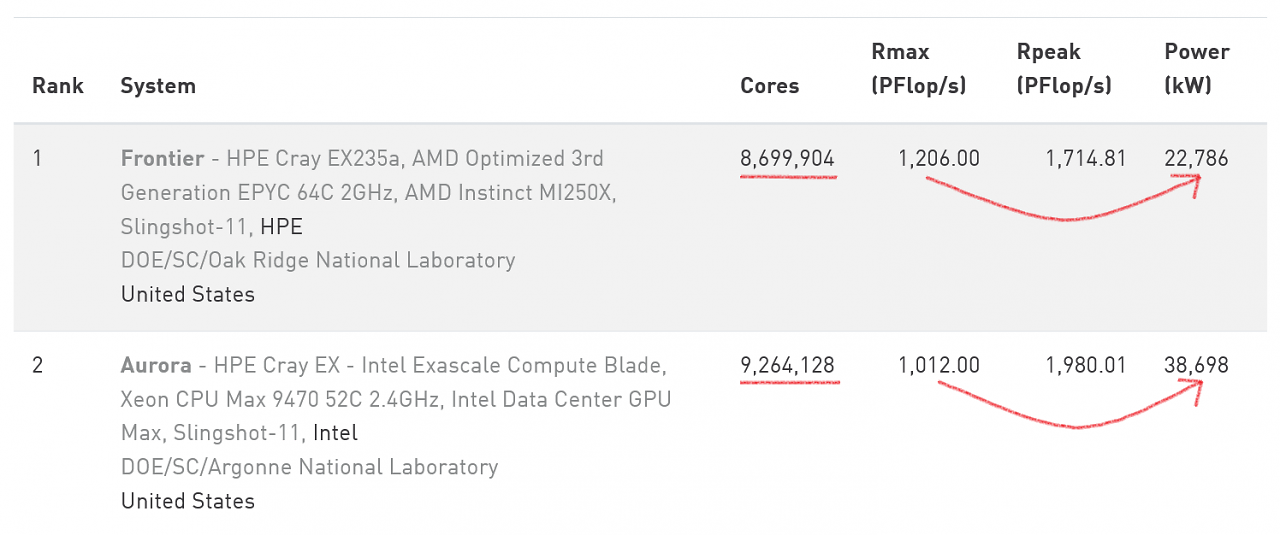Click the Rpeak (PFlop/s) column header
The image size is (1280, 535).
click(1064, 69)
